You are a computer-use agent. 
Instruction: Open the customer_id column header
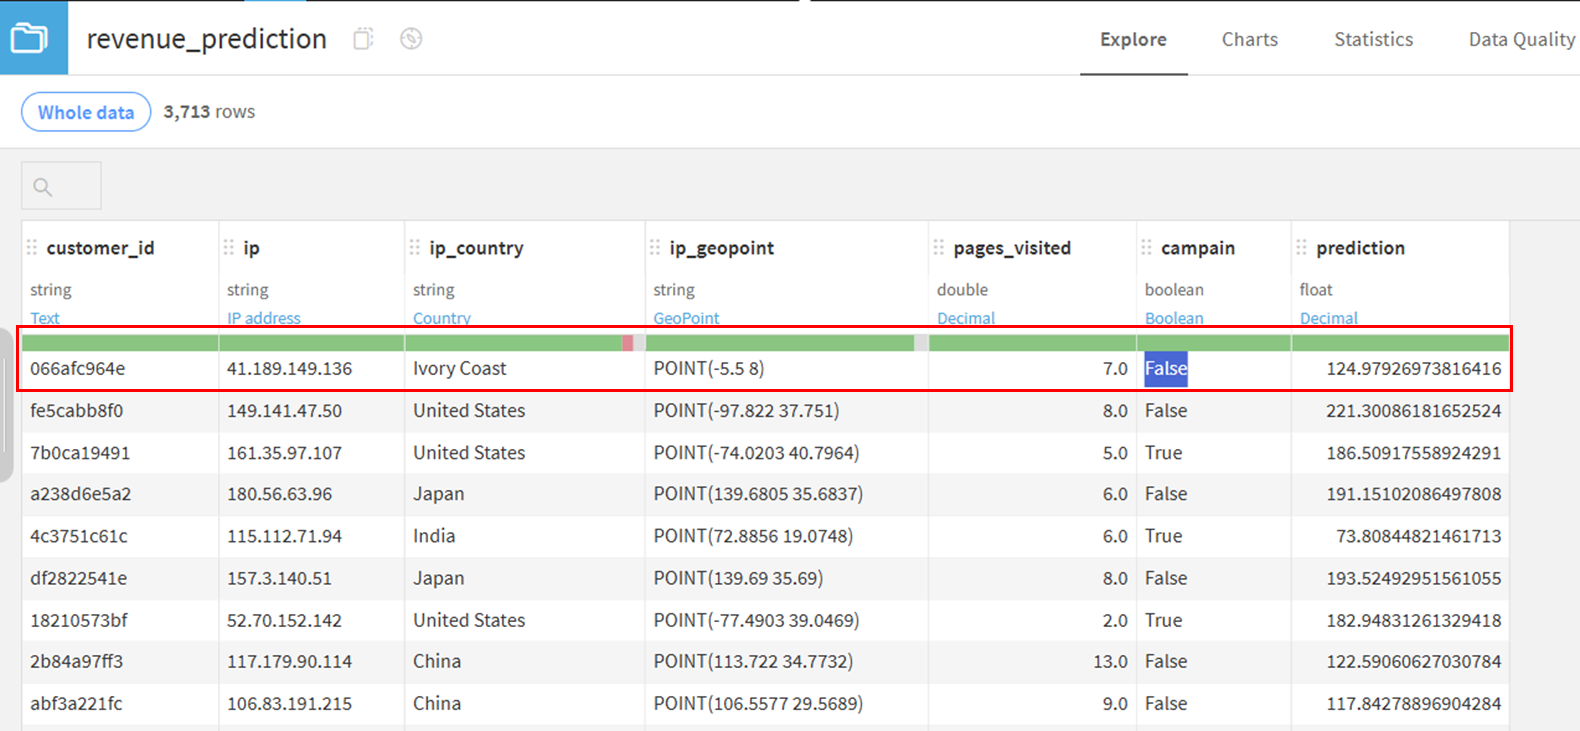(100, 248)
